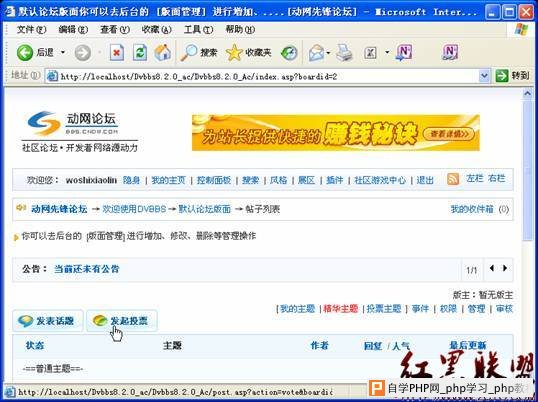Click the 精华主题 link
Viewport: 538px width, 402px height.
point(341,309)
